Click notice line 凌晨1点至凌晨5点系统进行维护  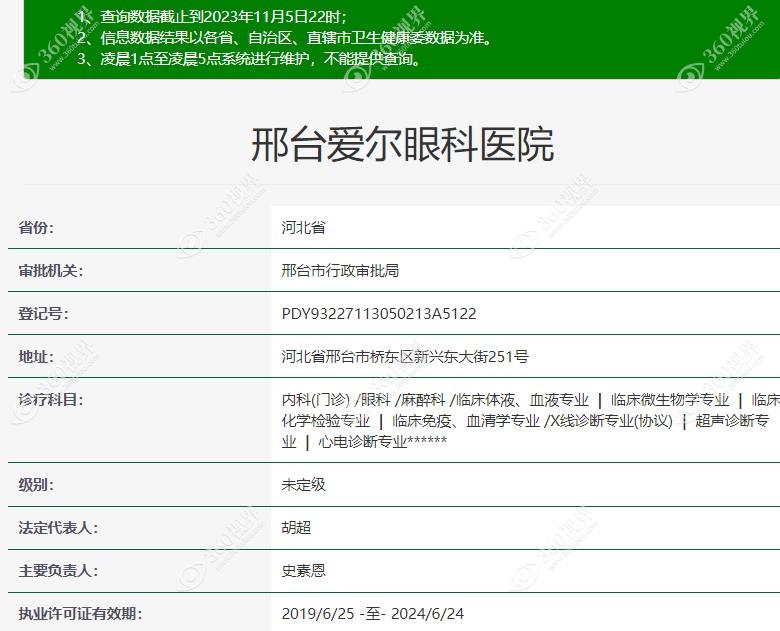coord(249,59)
